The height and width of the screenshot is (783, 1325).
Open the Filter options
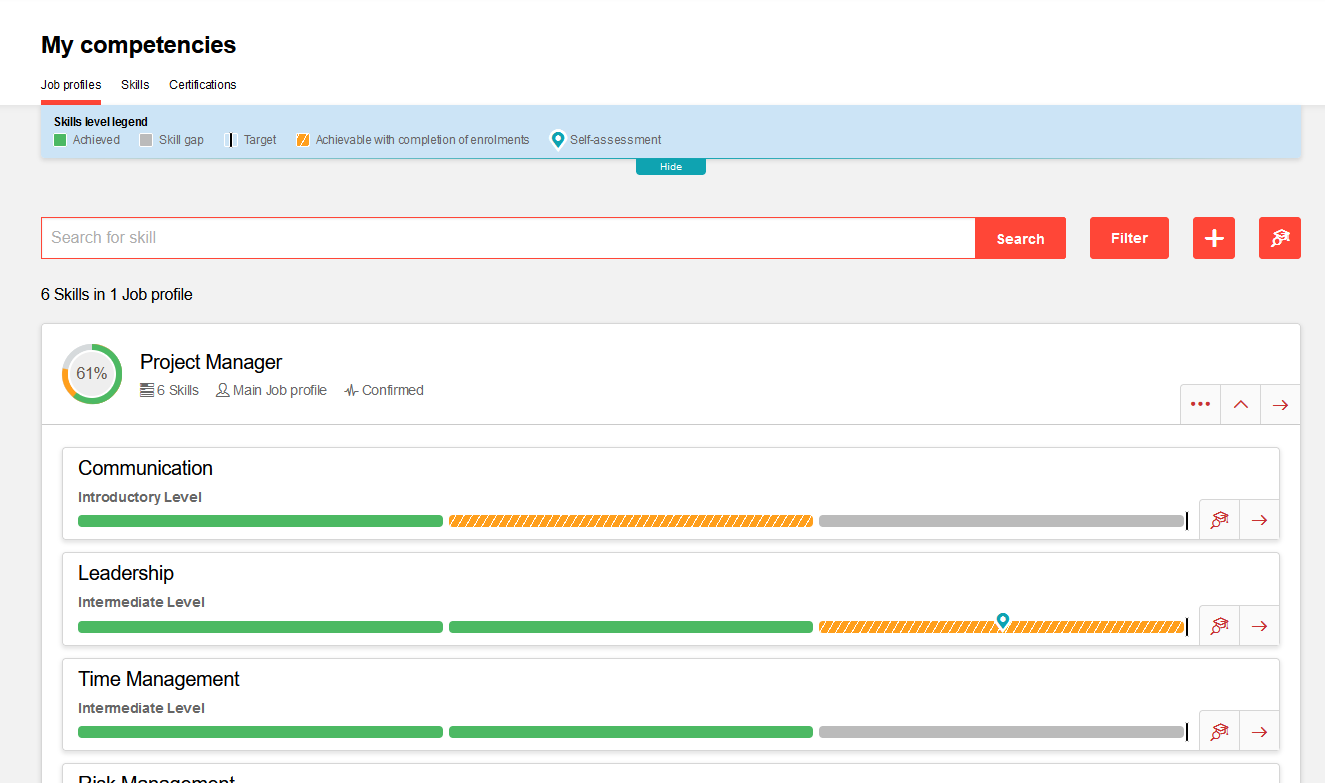(x=1129, y=238)
